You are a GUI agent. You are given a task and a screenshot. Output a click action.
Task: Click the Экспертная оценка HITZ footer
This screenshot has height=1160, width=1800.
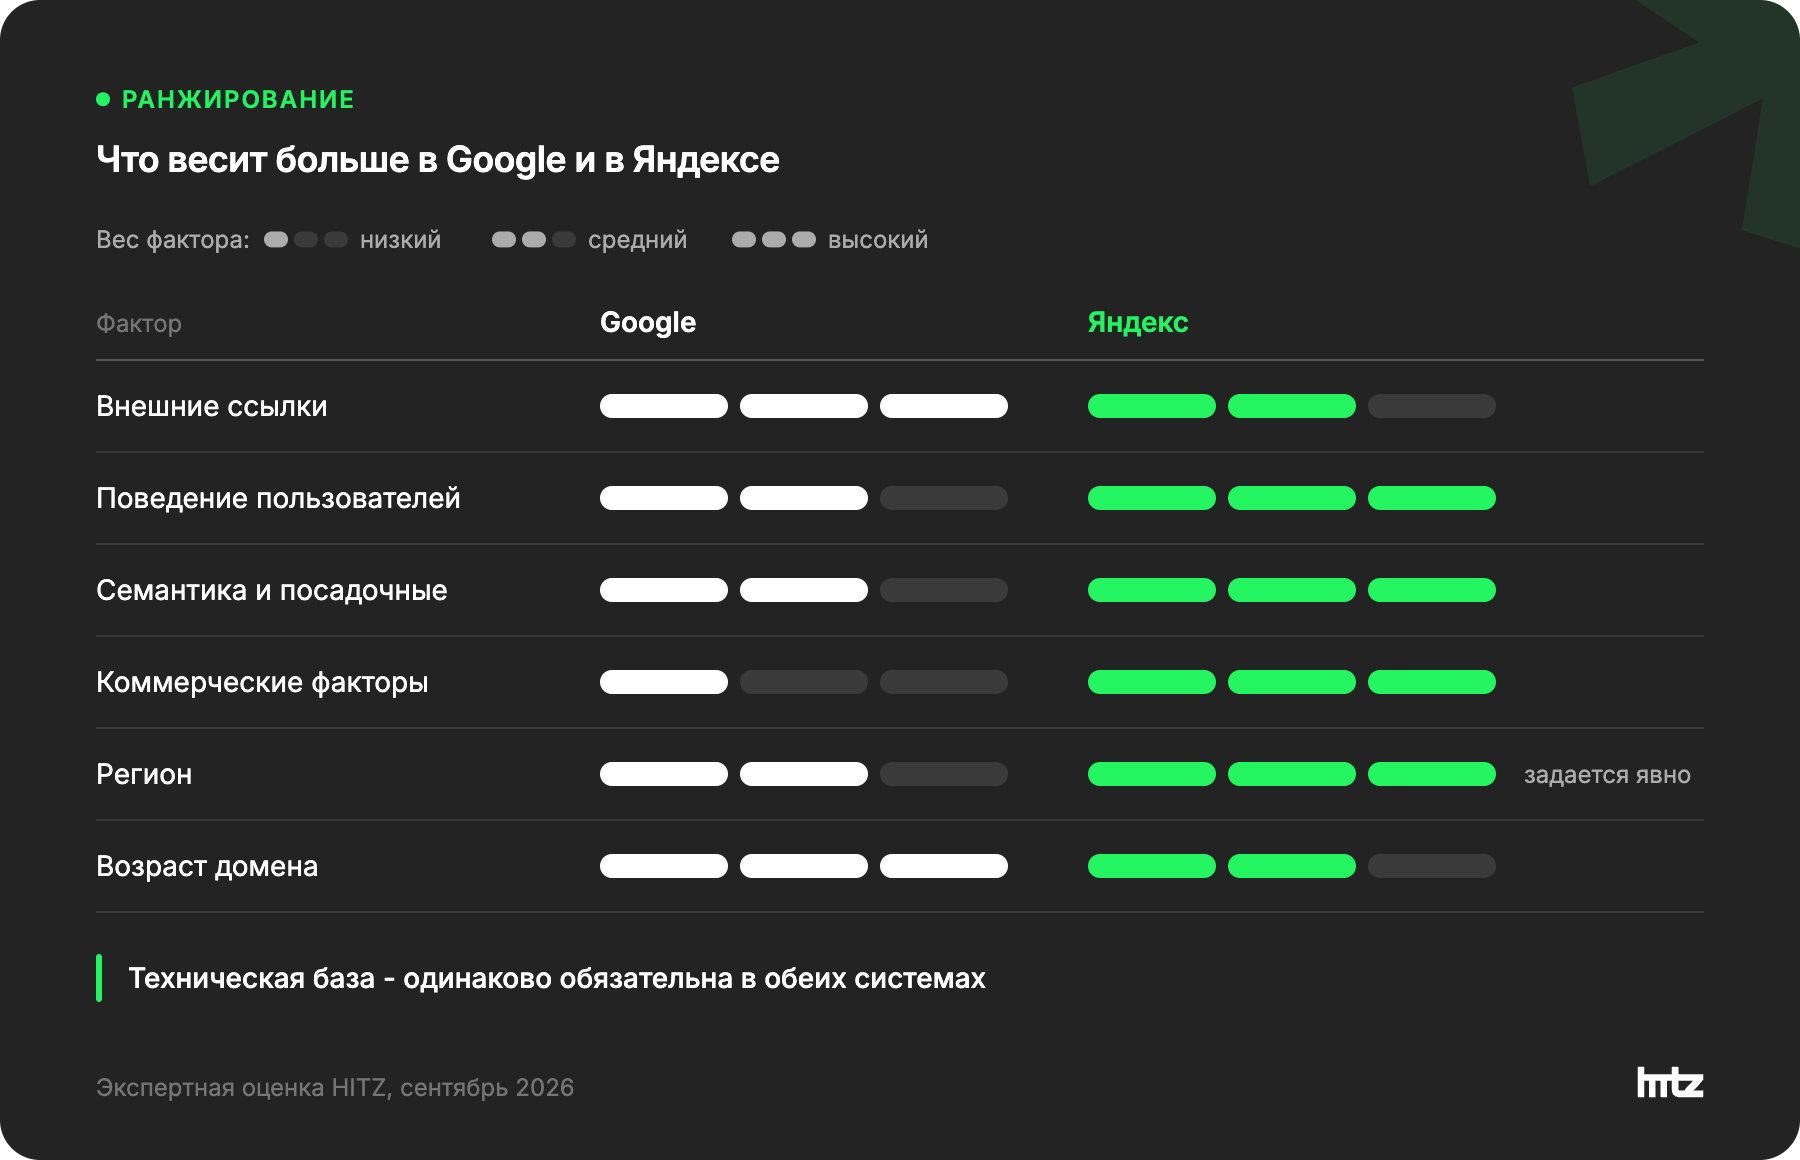(335, 1088)
